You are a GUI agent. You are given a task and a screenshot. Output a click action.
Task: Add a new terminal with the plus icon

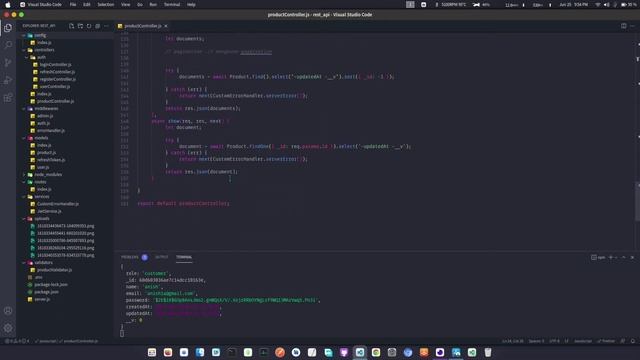click(x=611, y=257)
